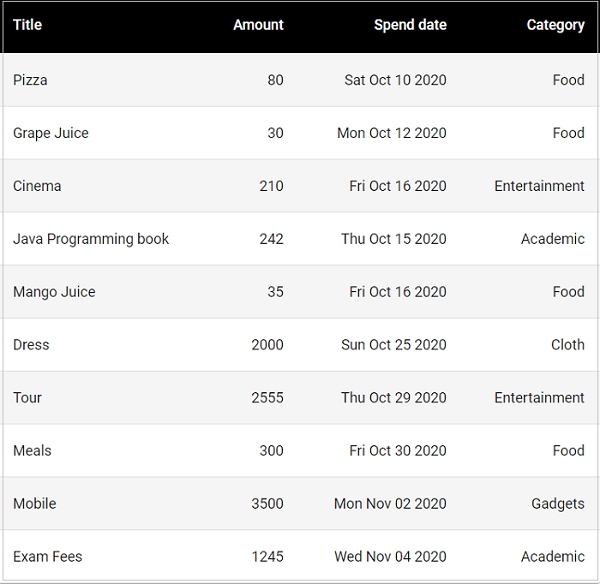Click the date Sun Oct 25 2020
Image resolution: width=600 pixels, height=584 pixels.
(393, 345)
